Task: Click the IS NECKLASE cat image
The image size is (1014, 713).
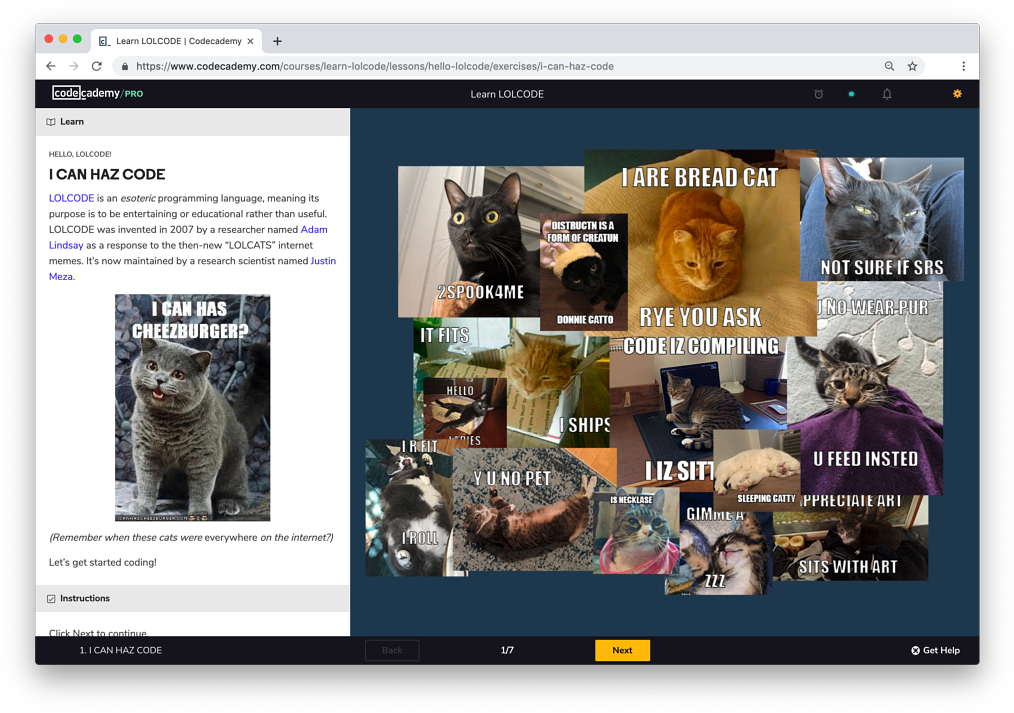Action: 636,532
